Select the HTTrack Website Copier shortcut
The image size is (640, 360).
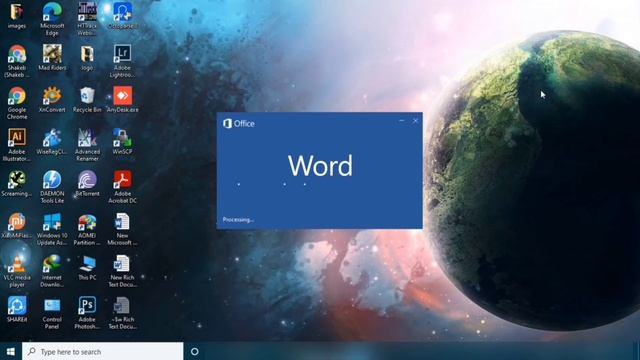(87, 19)
